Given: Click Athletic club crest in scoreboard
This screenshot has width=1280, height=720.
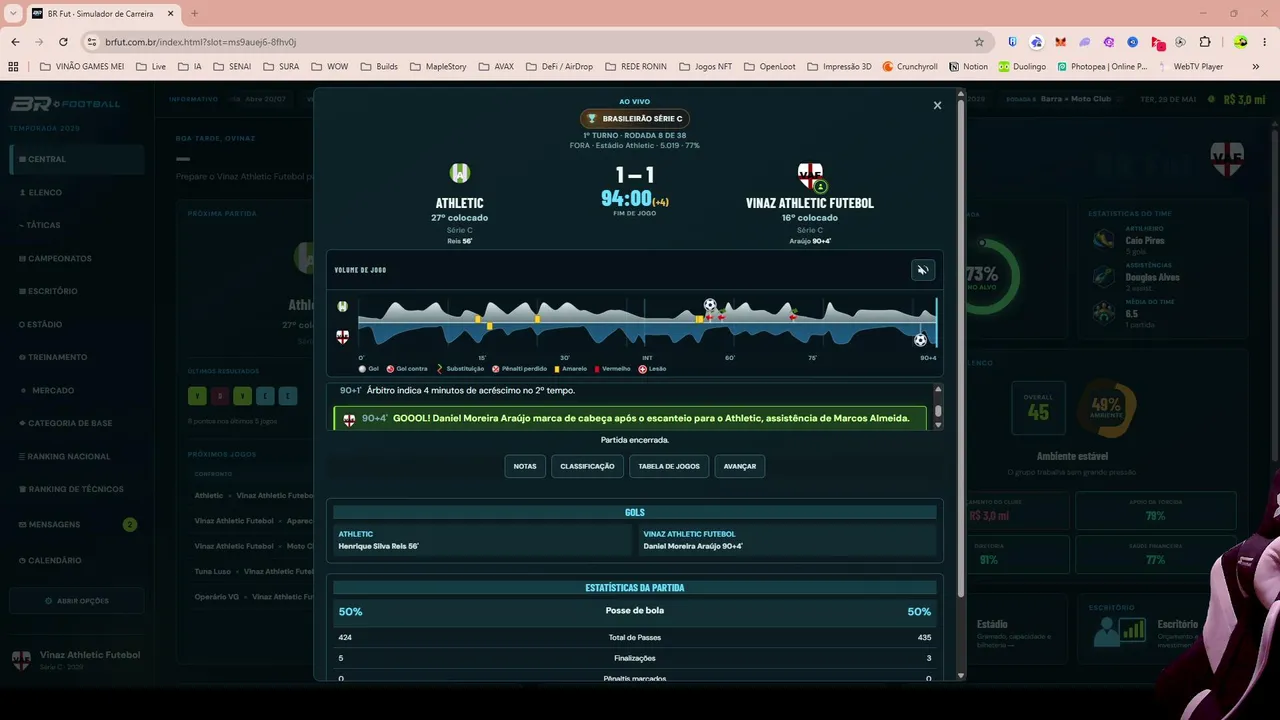Looking at the screenshot, I should pyautogui.click(x=459, y=173).
